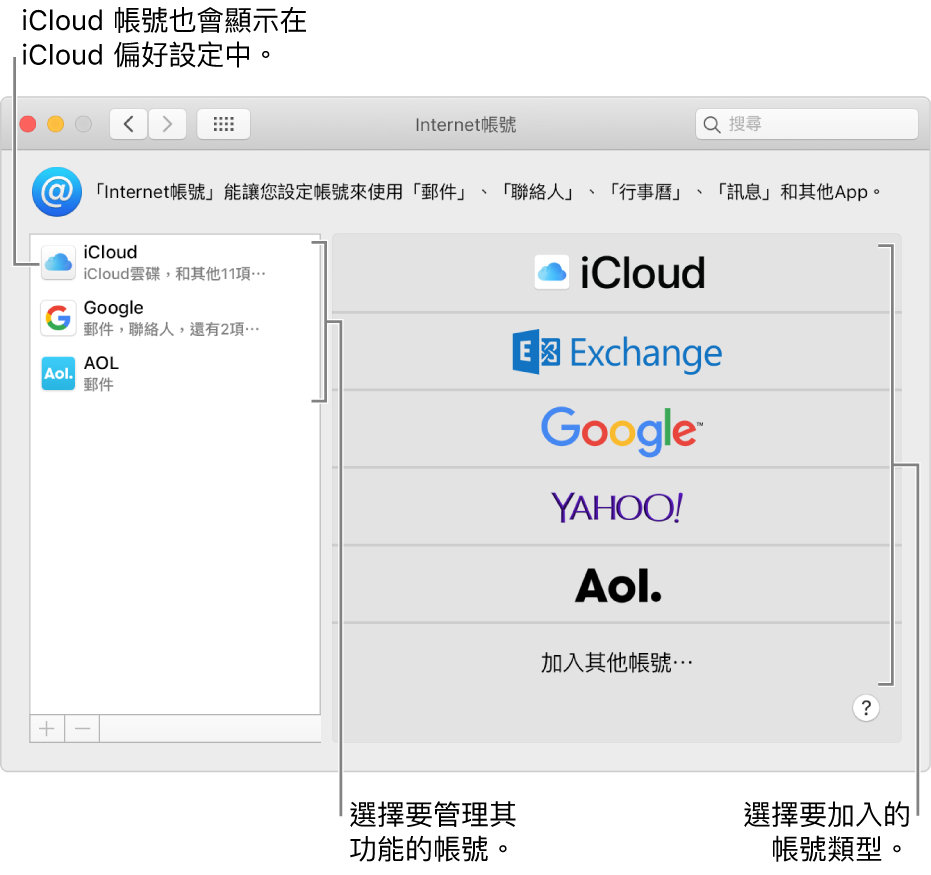Choose Yahoo! as account type to add
931x875 pixels.
tap(617, 507)
